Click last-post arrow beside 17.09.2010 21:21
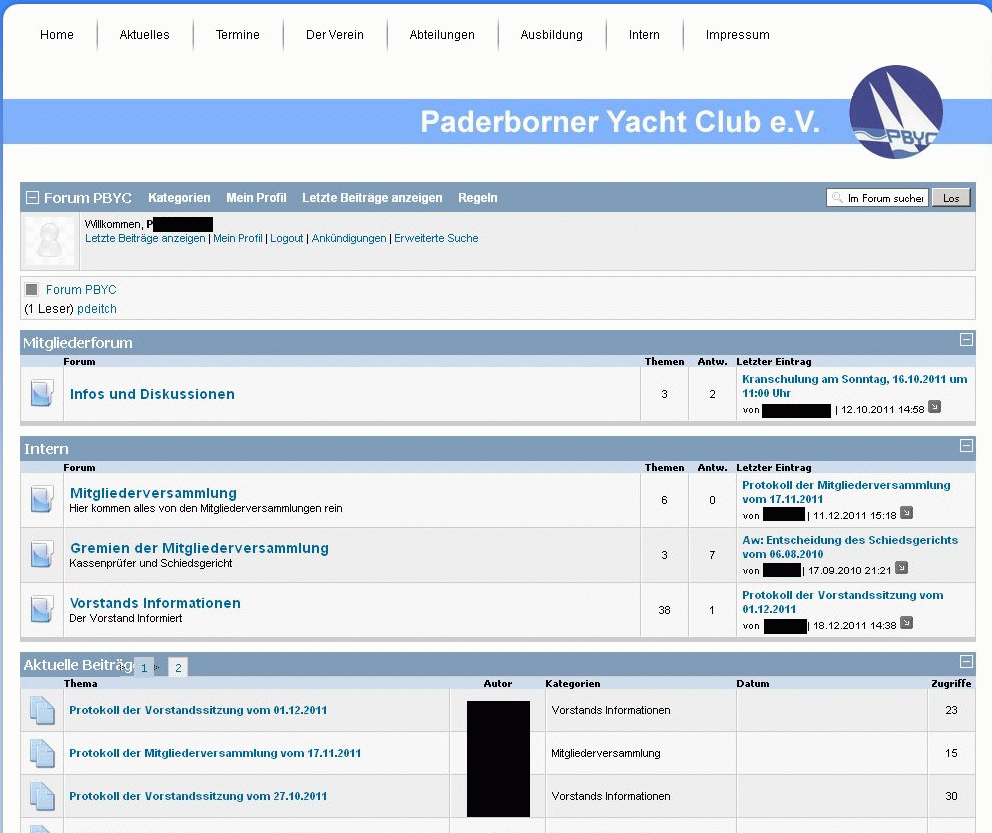Screen dimensions: 992x833 tap(901, 568)
